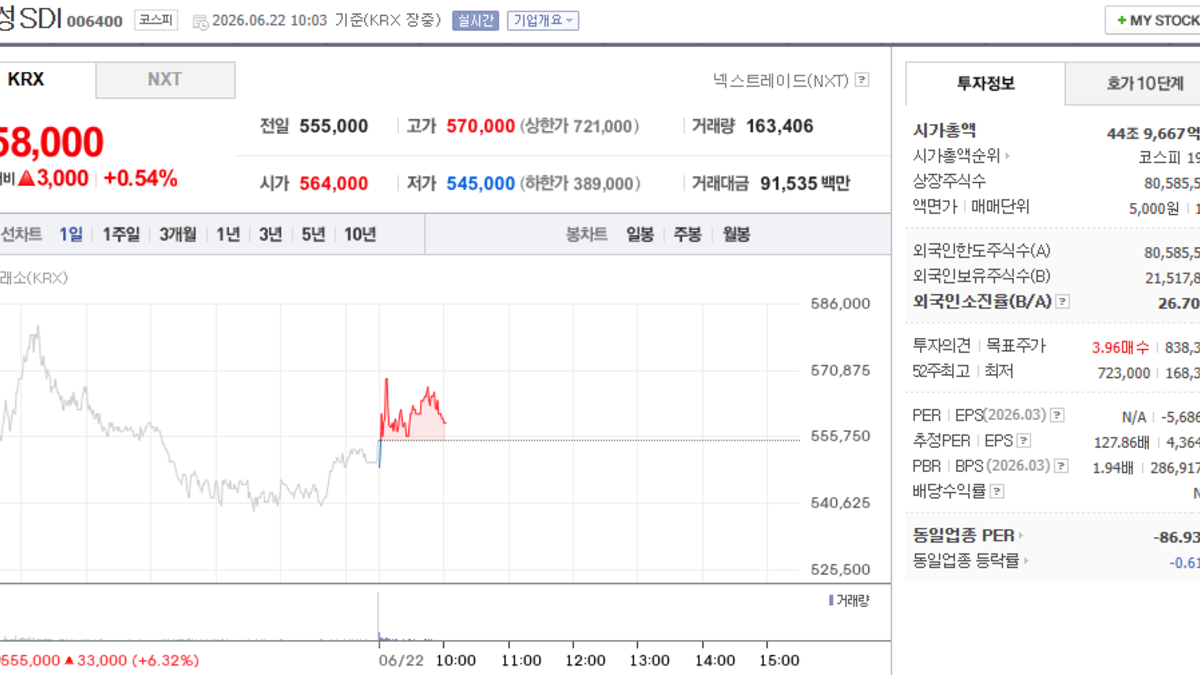The image size is (1200, 675).
Task: Click the 11:00 time axis label
Action: 521,660
